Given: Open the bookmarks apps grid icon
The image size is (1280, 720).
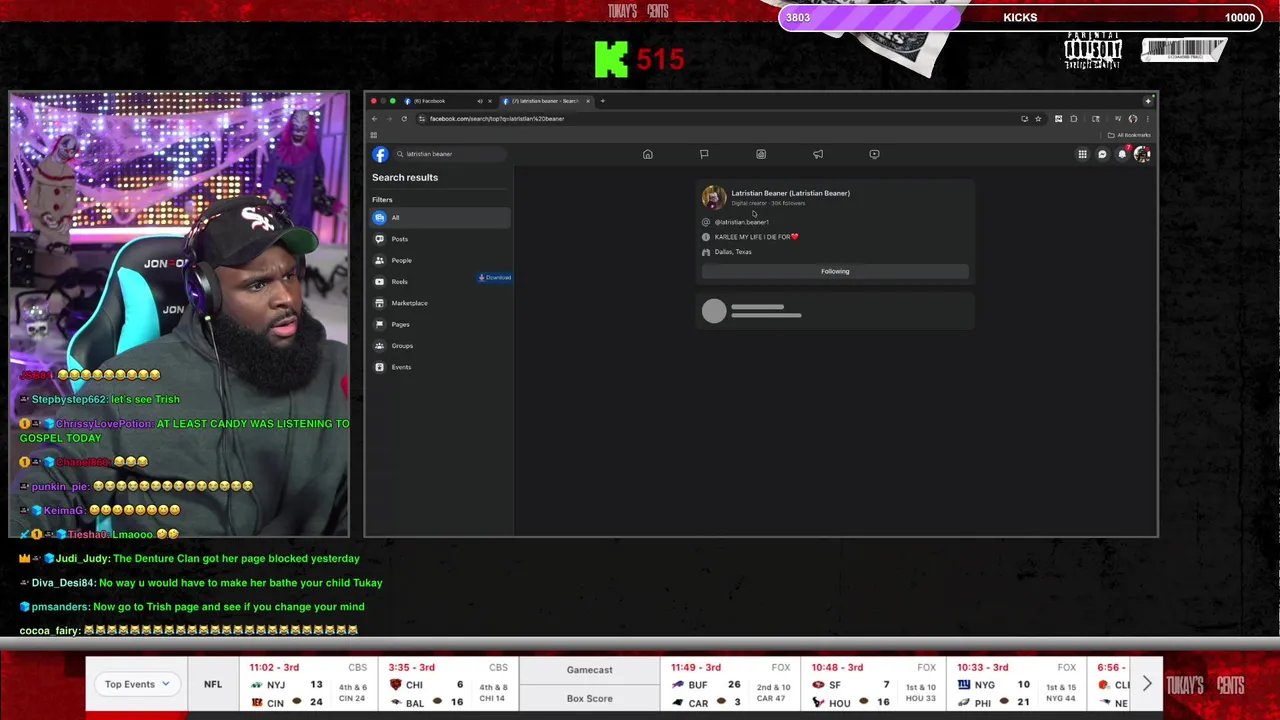Looking at the screenshot, I should coord(374,135).
